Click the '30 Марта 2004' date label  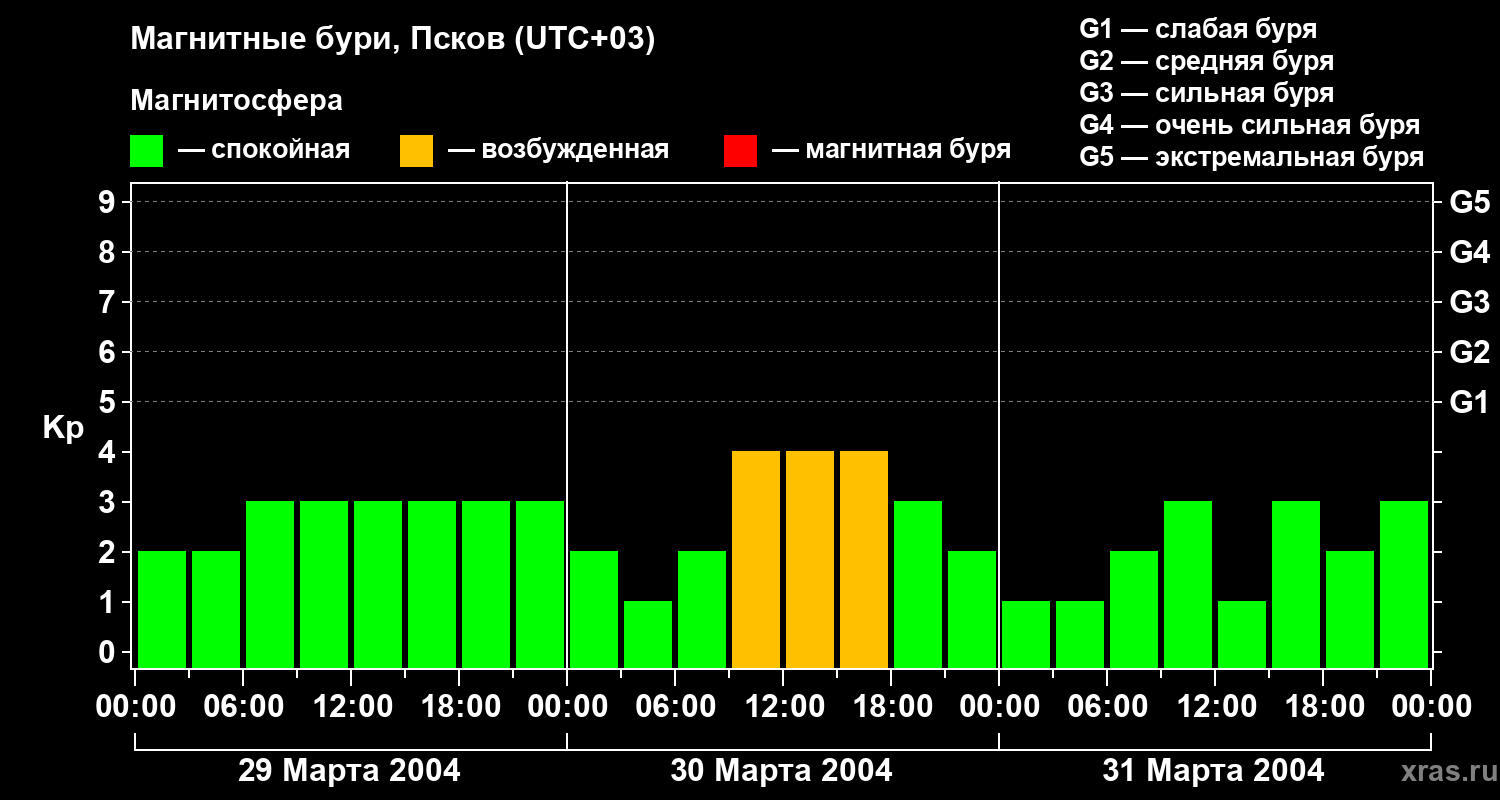[x=781, y=770]
